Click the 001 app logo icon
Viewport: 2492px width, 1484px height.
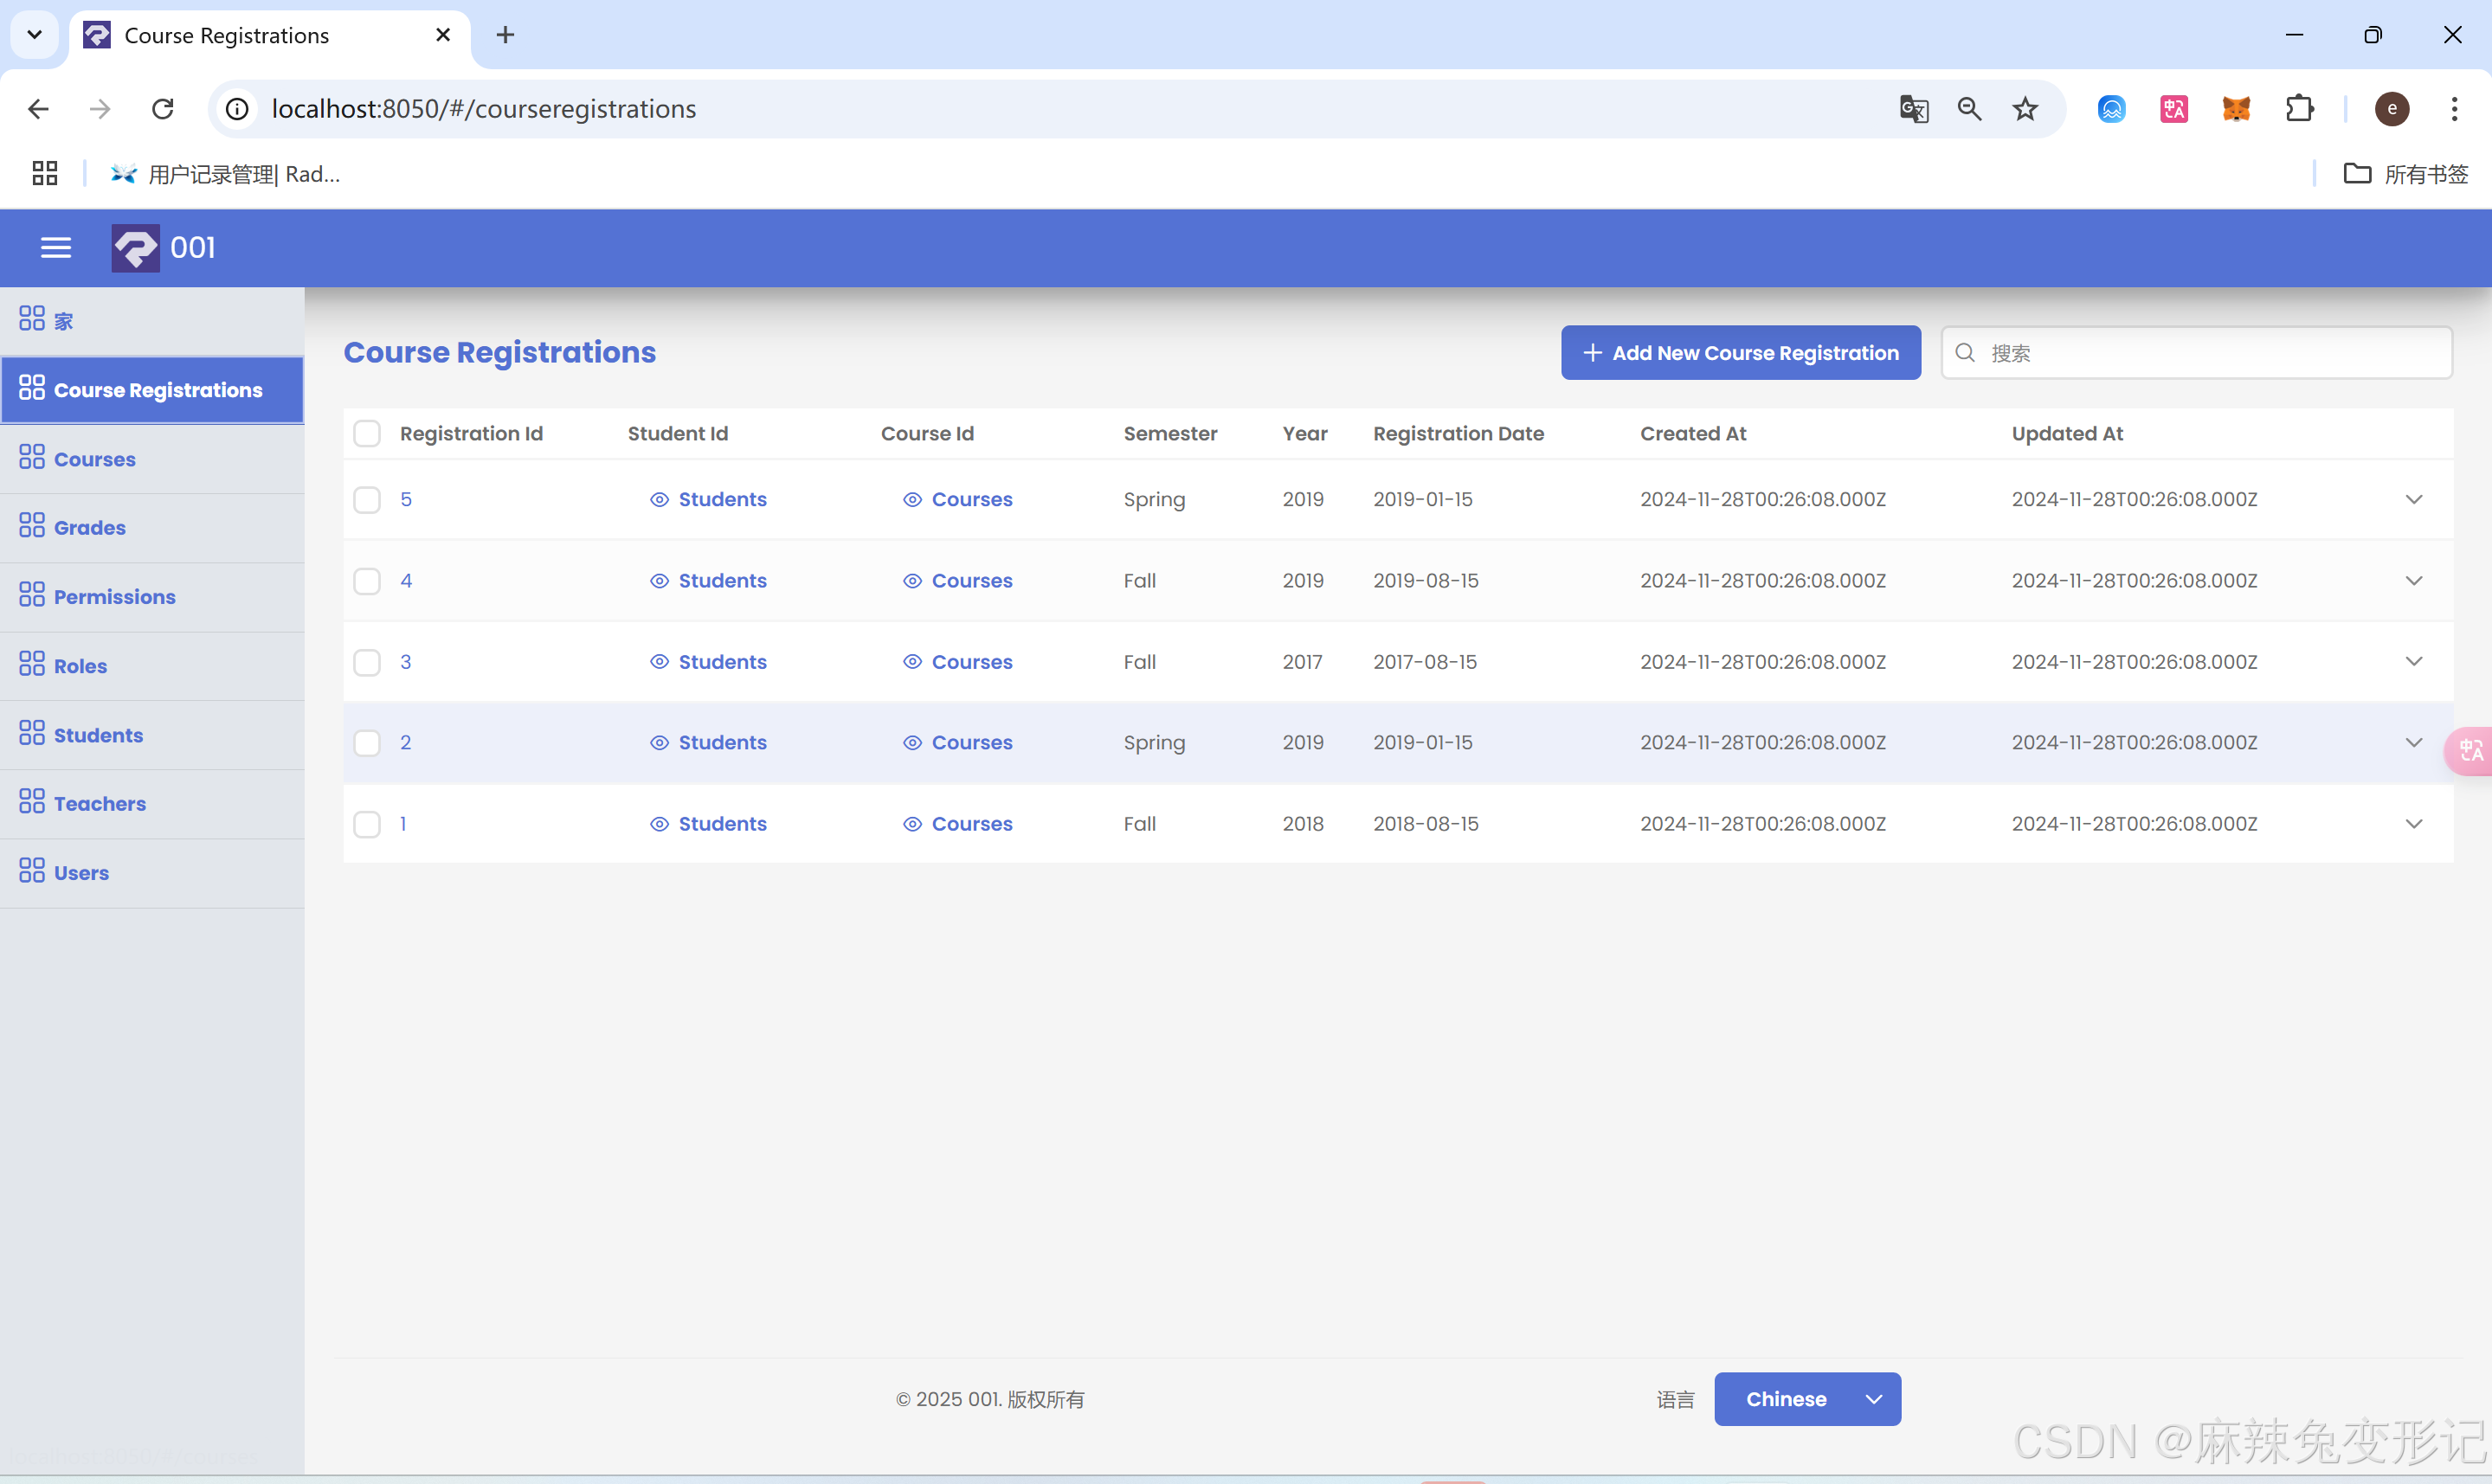[135, 247]
